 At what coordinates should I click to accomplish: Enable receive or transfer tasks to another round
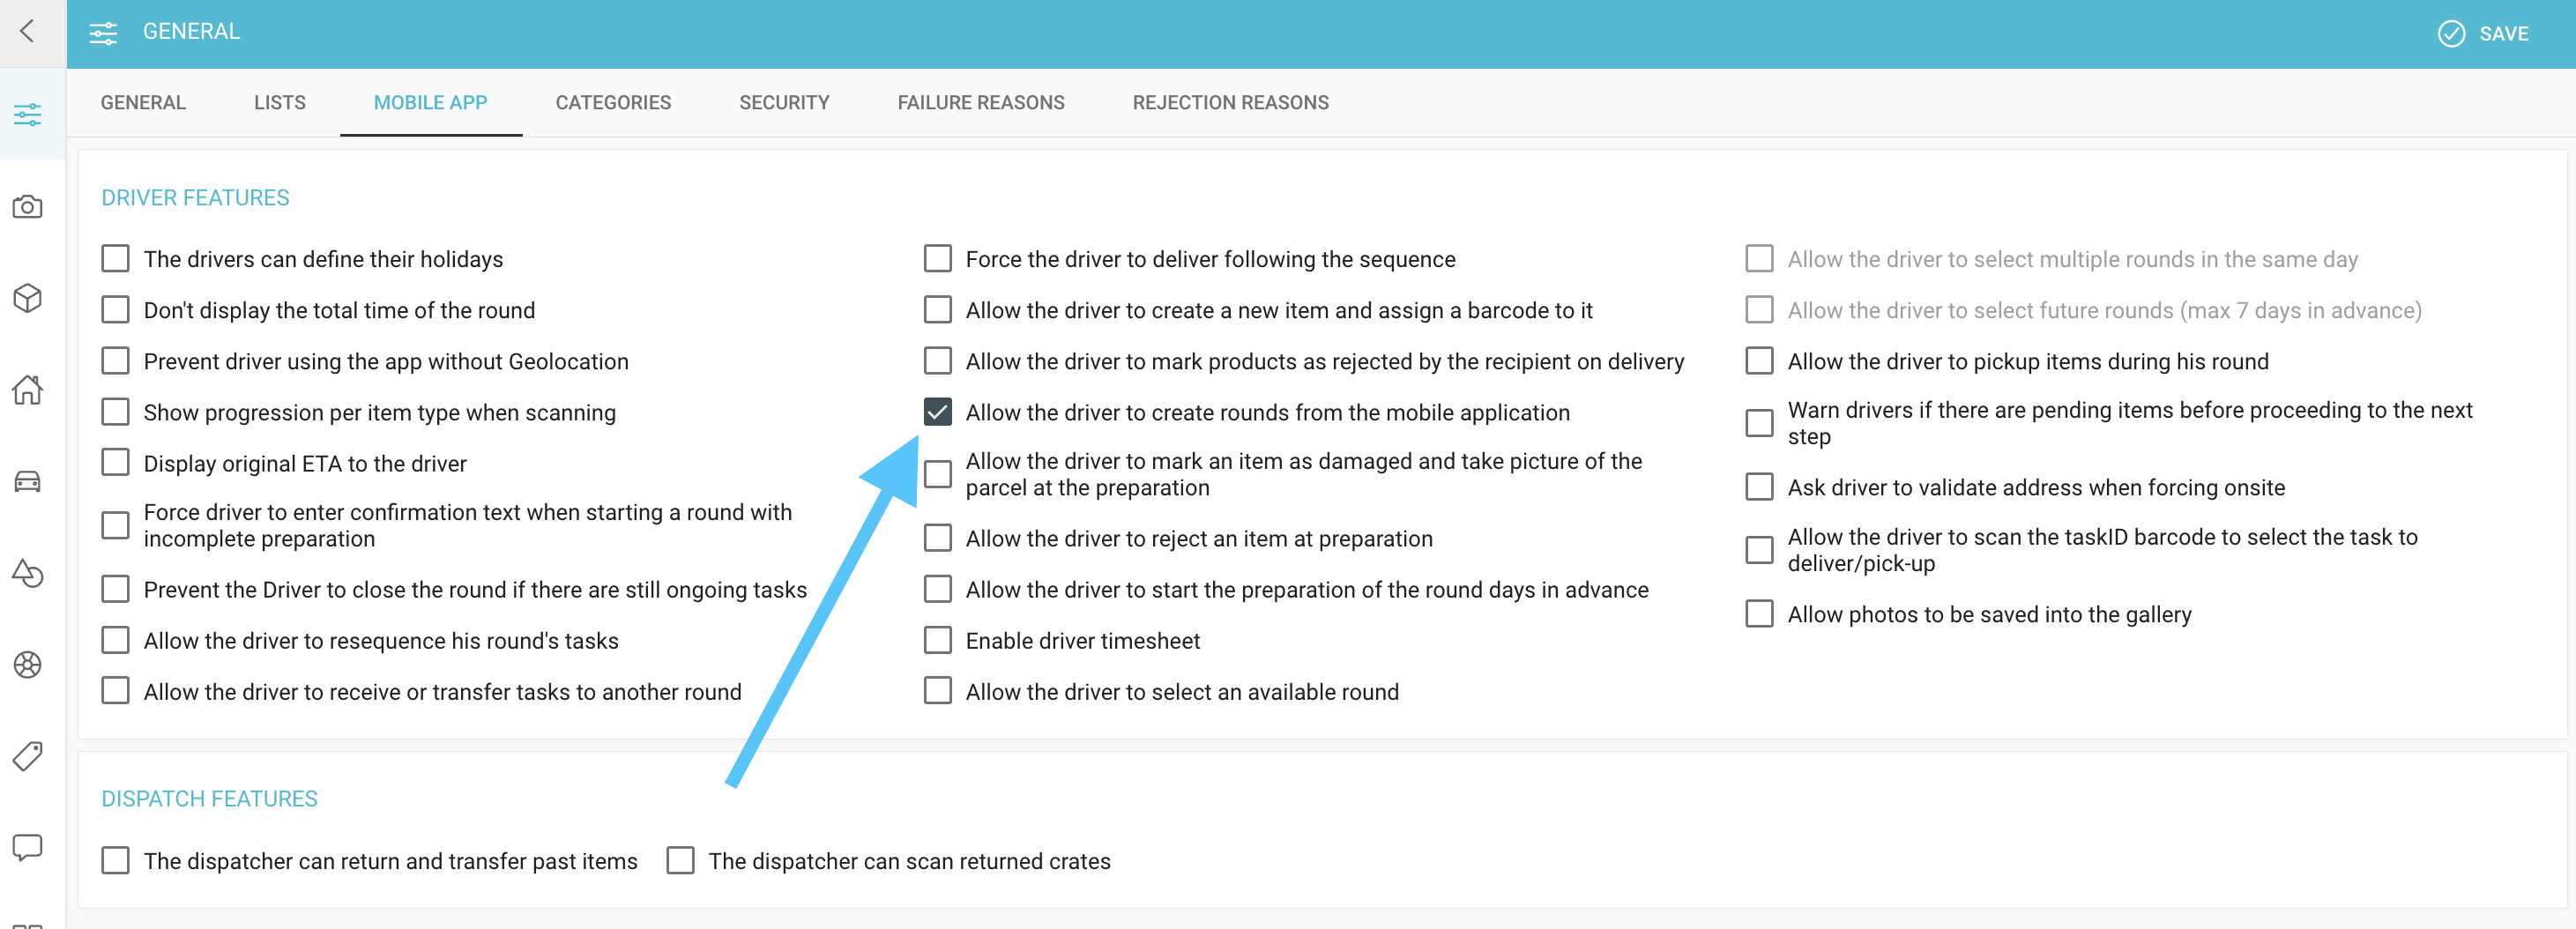116,692
